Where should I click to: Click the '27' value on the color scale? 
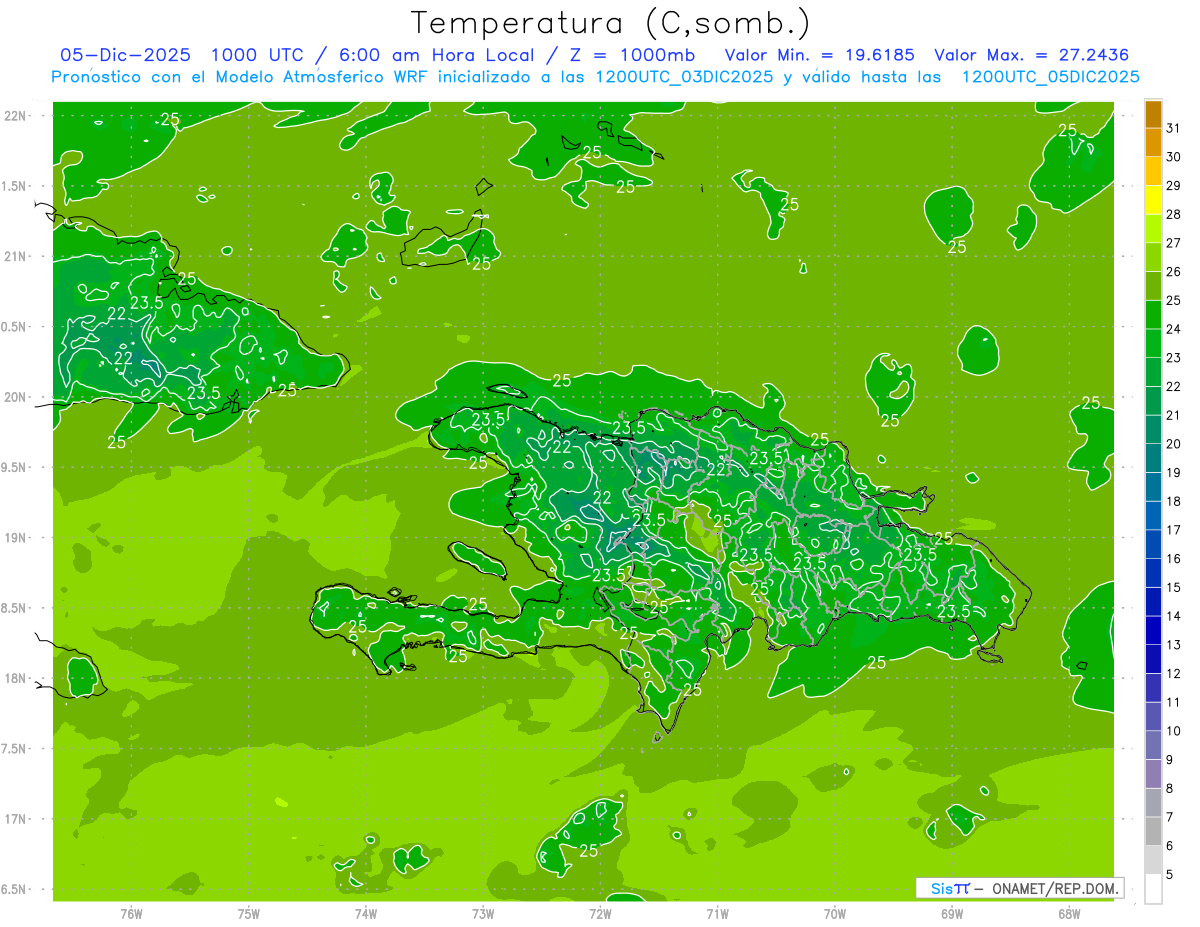tap(1173, 243)
